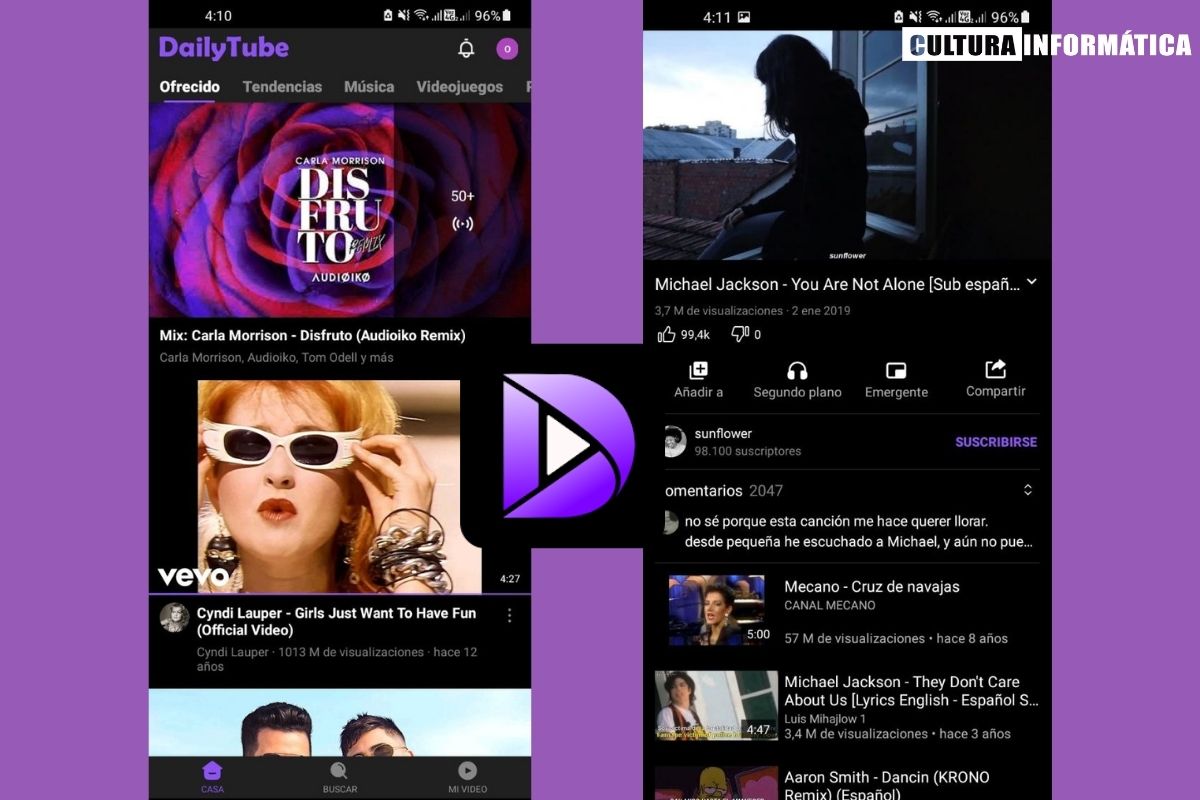Open Aaron Smith Dancin thumbnail

(x=716, y=783)
